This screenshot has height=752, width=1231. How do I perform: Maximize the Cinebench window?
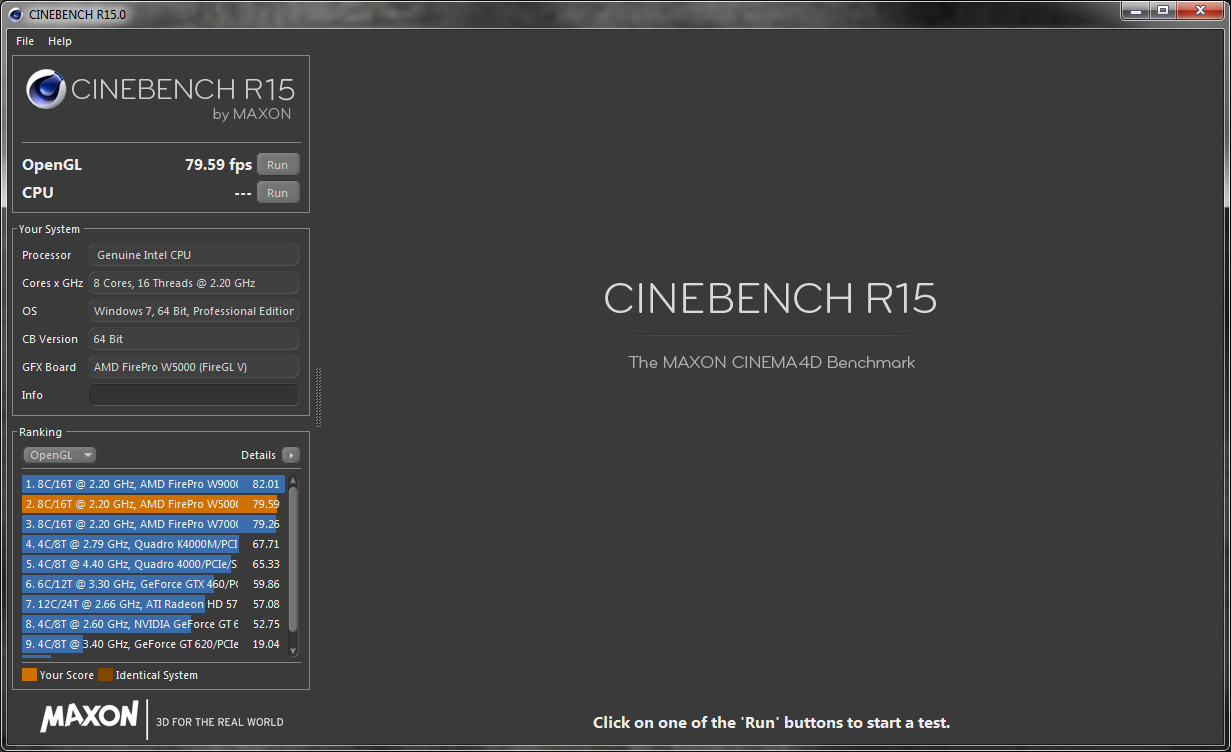tap(1162, 10)
